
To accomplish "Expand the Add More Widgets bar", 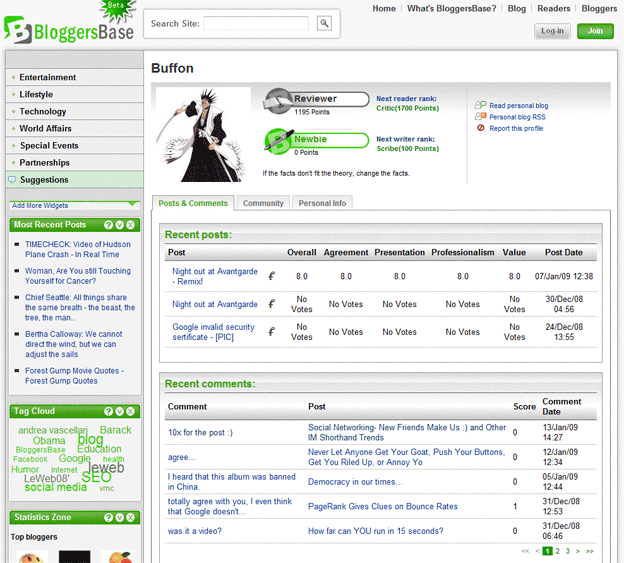I will [74, 205].
